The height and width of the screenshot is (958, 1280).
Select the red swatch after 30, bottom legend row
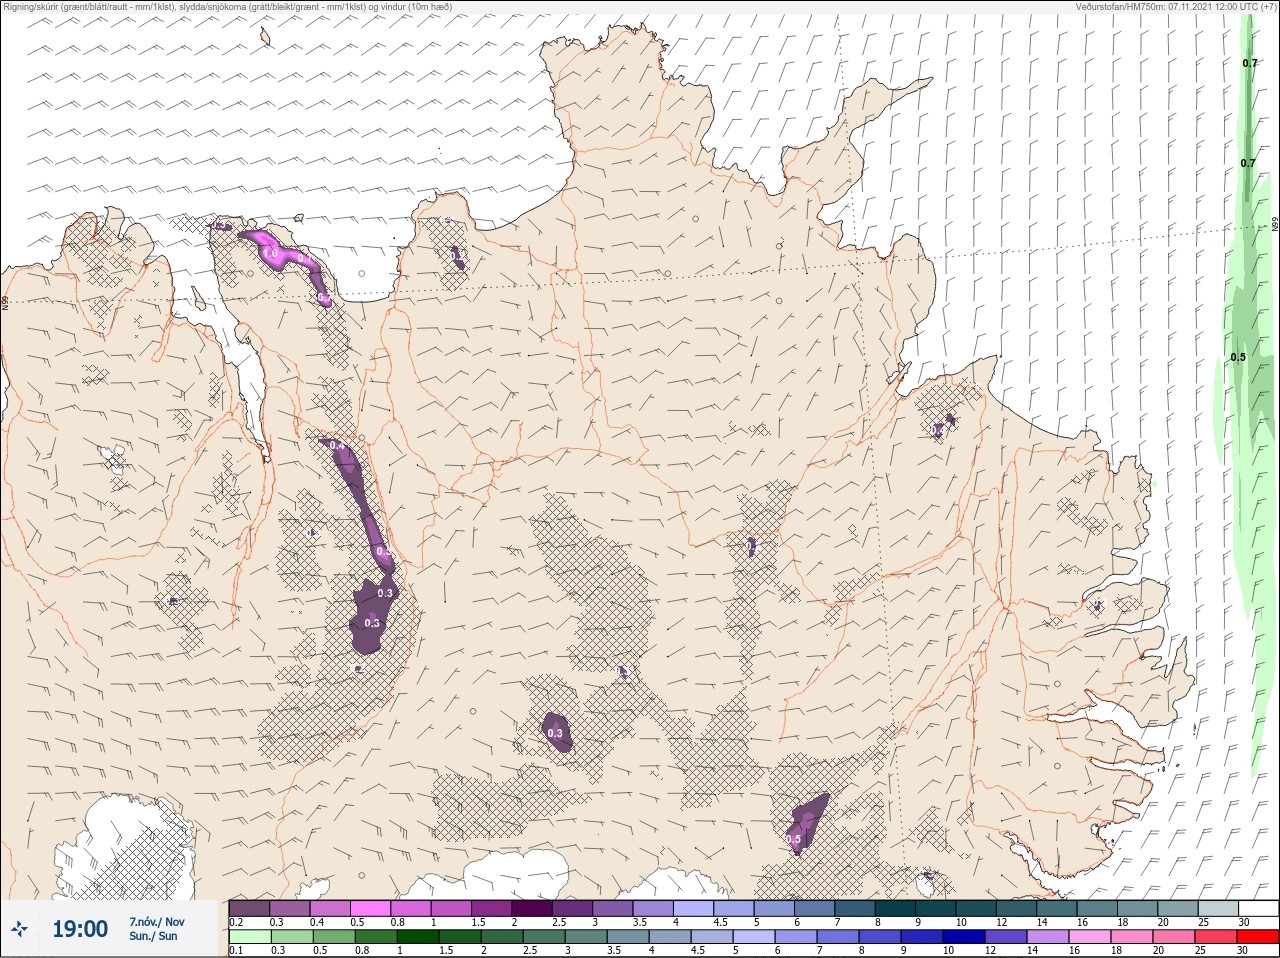click(1258, 938)
